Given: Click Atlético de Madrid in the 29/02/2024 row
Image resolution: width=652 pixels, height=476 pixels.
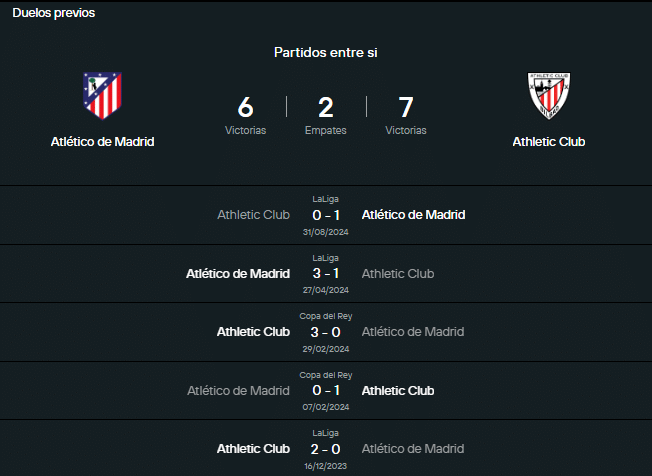Looking at the screenshot, I should click(413, 332).
